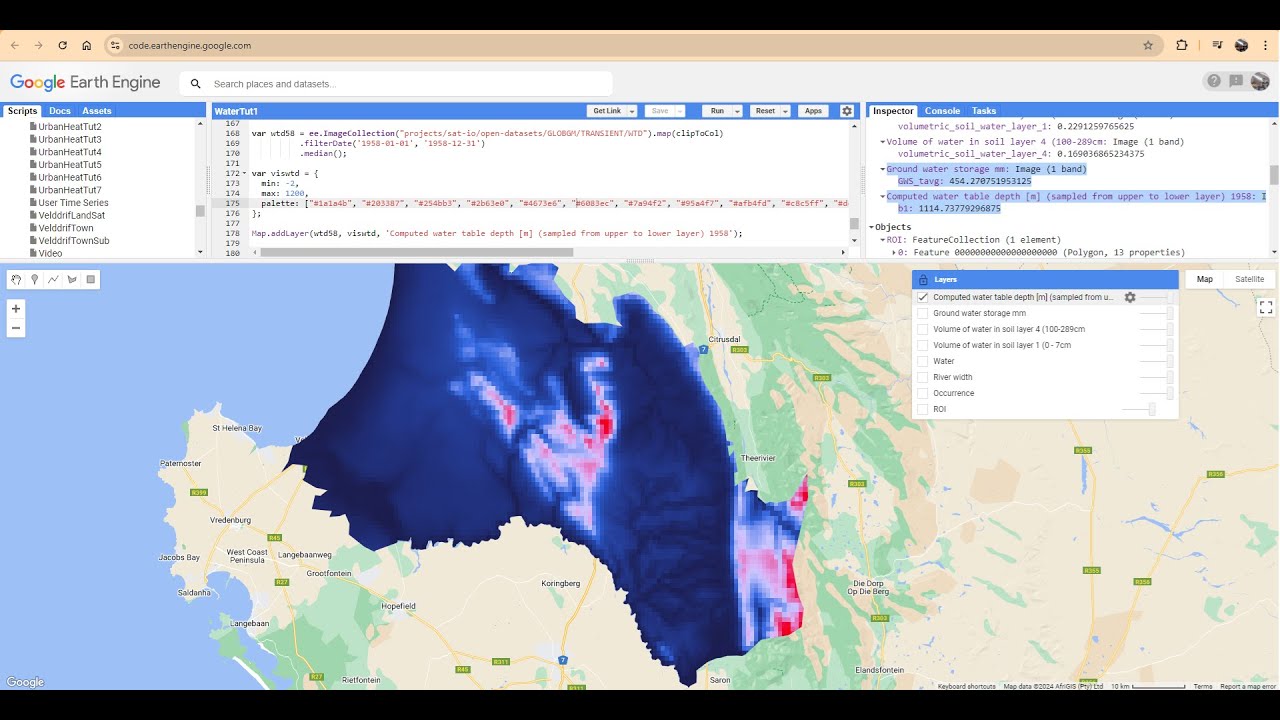Uncheck Computed water table depth layer

pos(923,297)
